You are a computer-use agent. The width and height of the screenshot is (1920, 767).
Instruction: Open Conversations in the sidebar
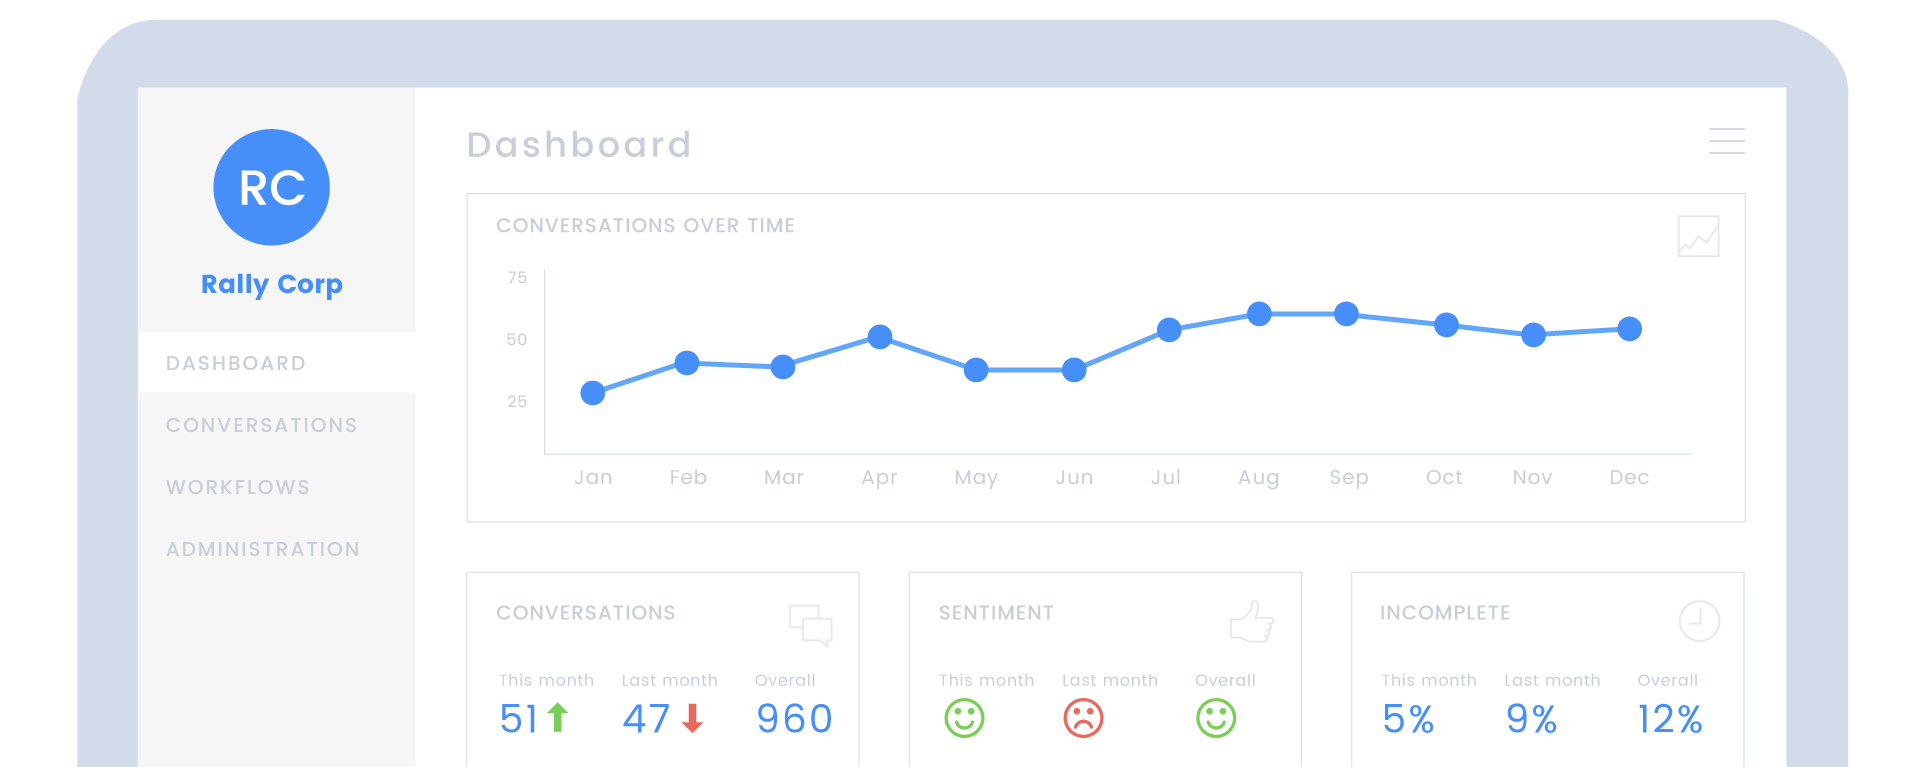pyautogui.click(x=261, y=425)
